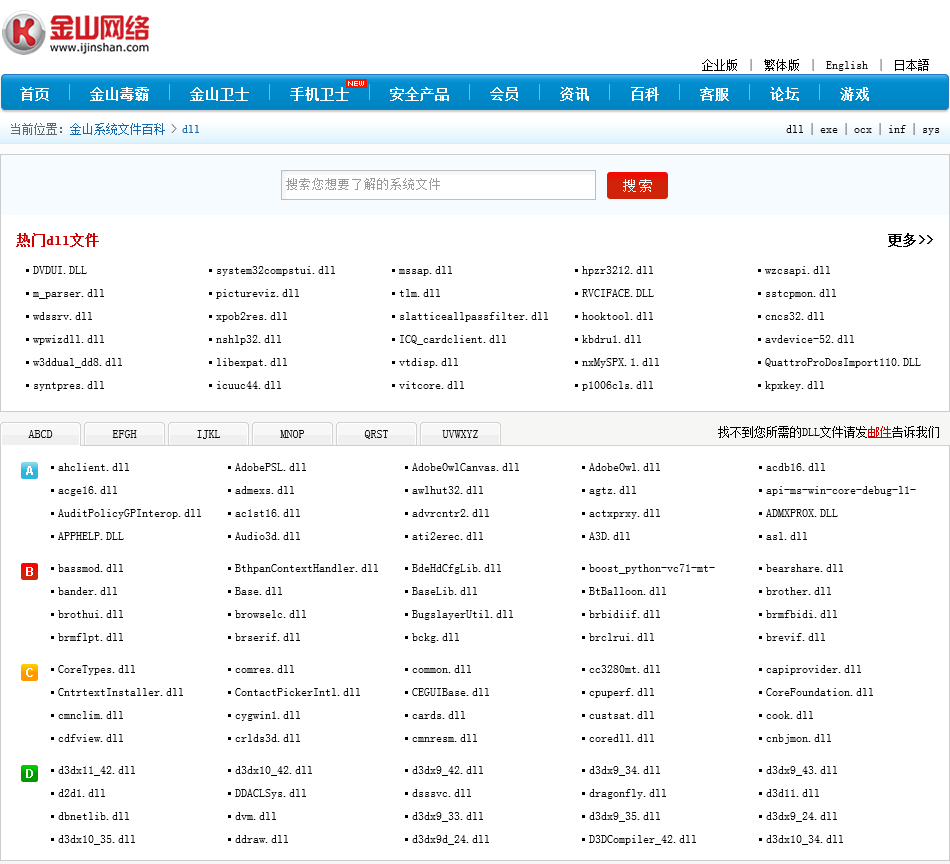Open BugslayerUtil.dll link

coord(462,614)
